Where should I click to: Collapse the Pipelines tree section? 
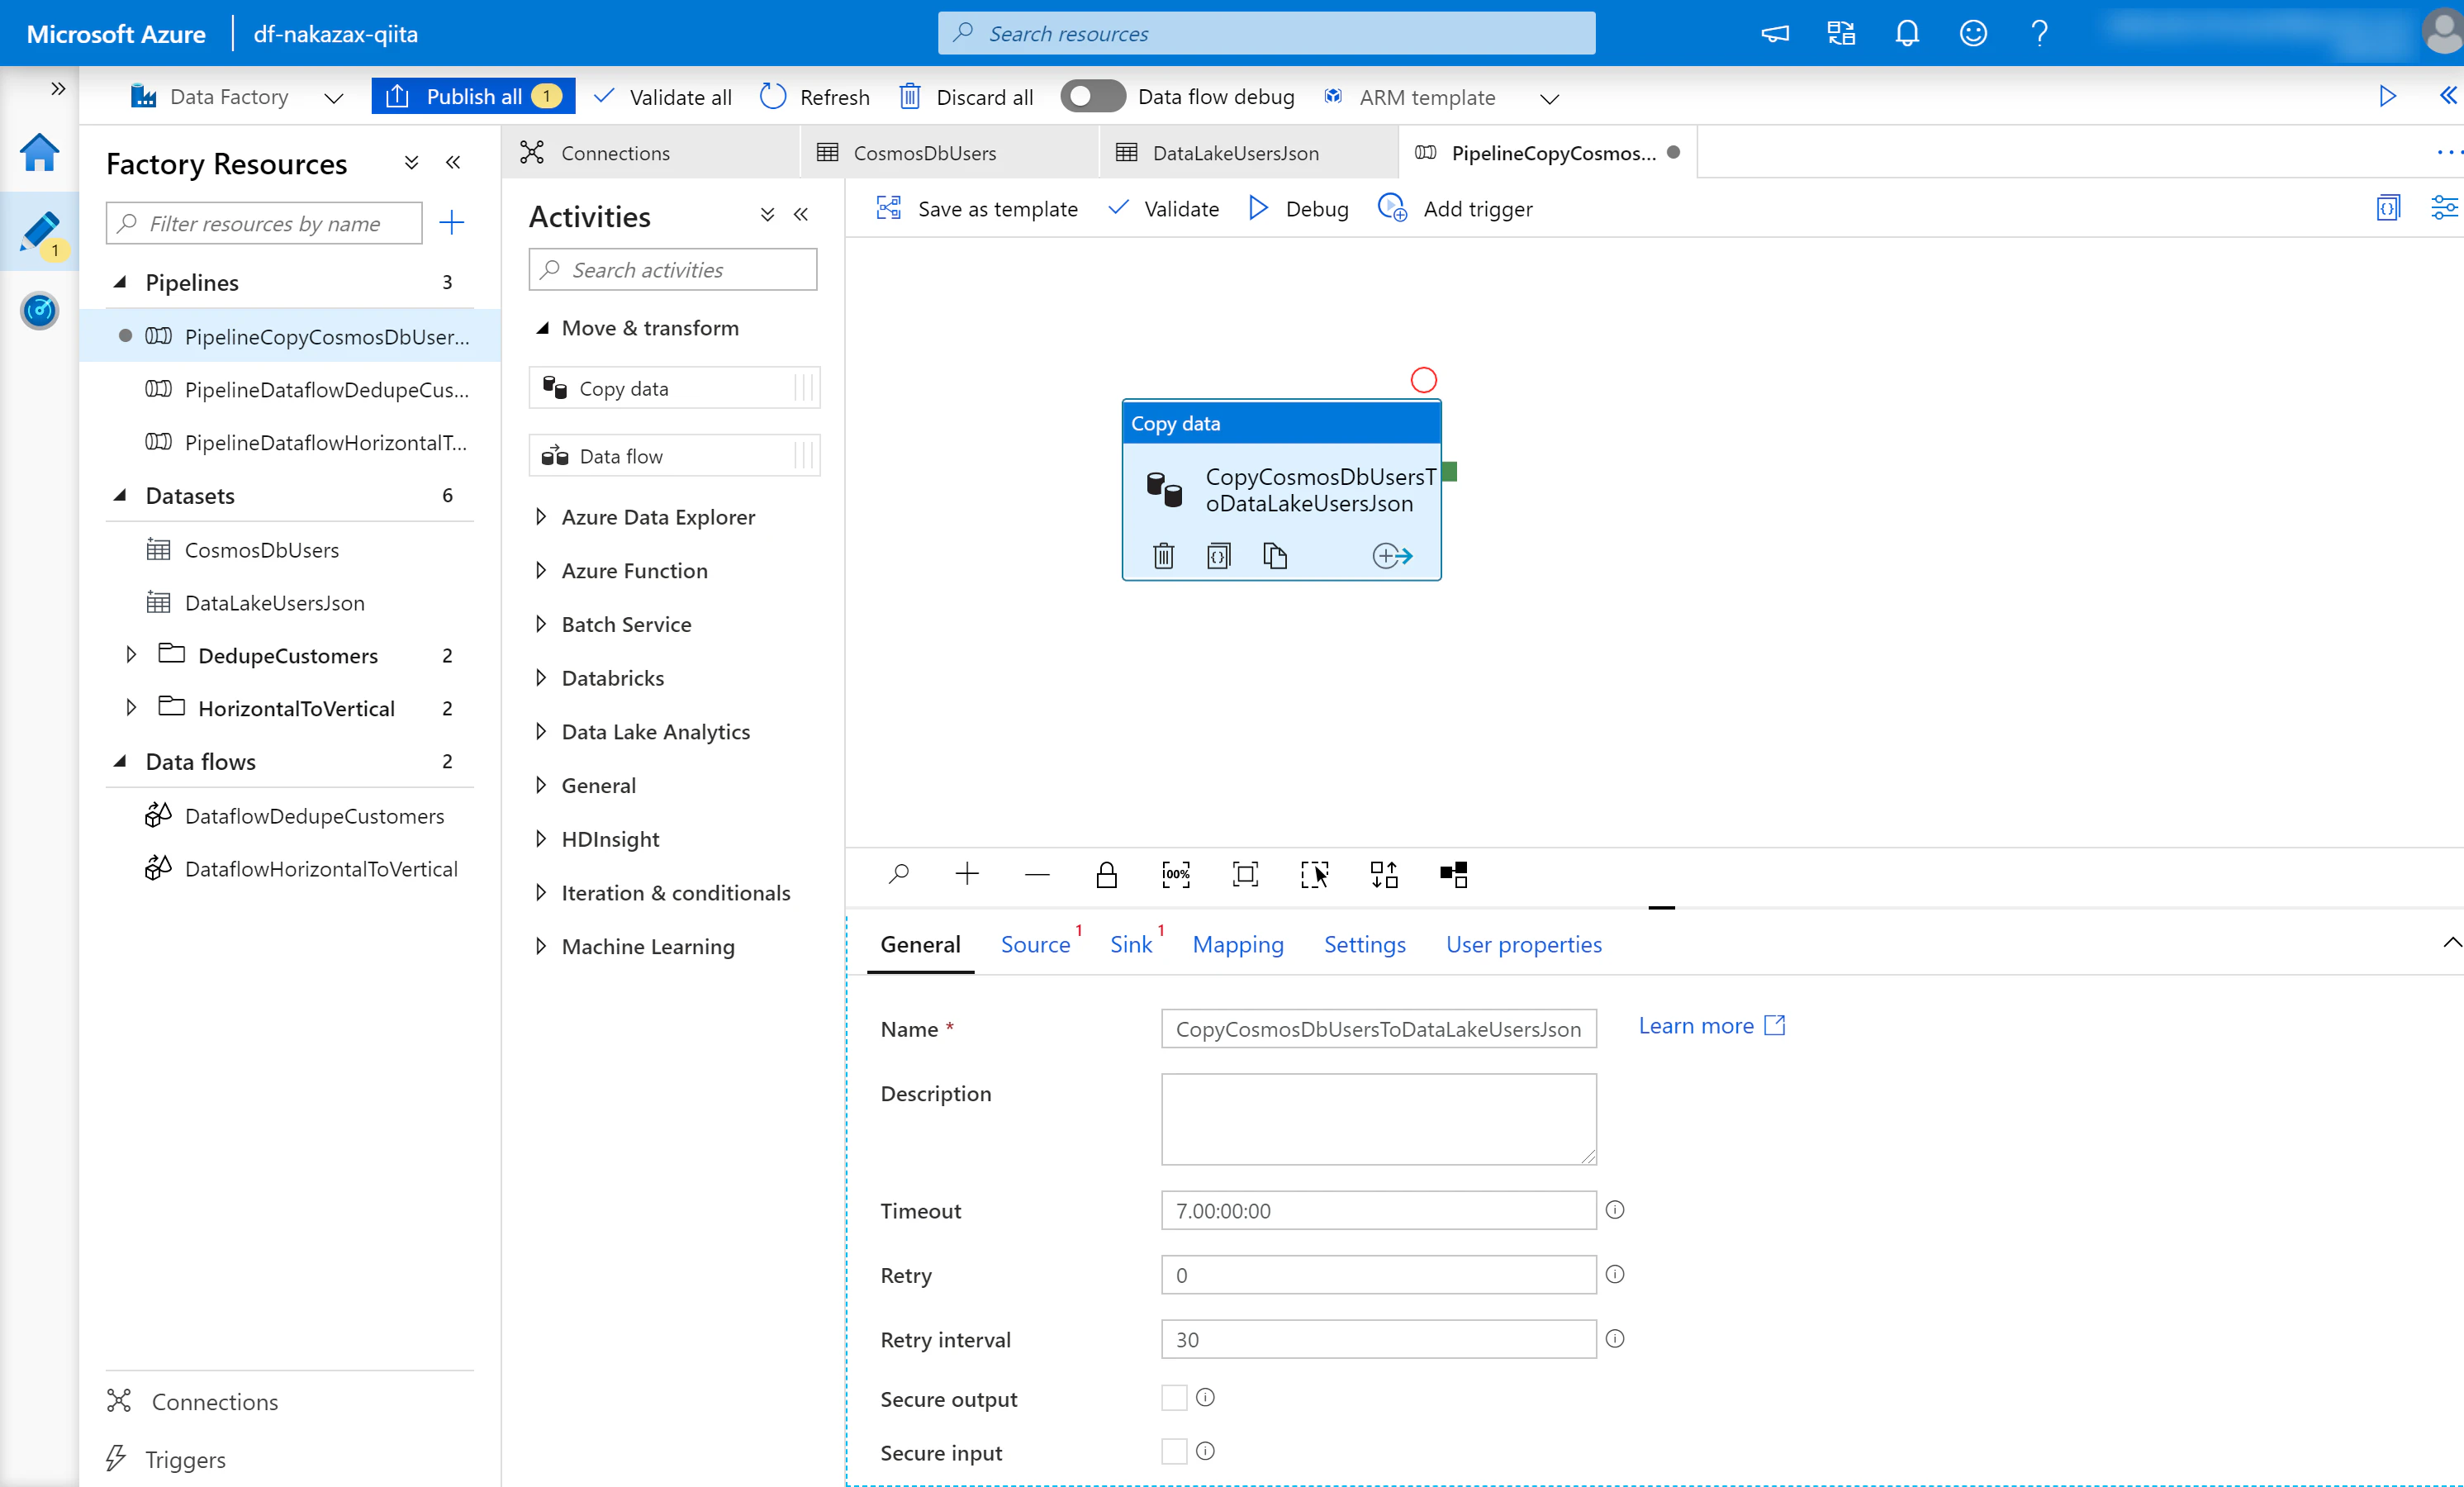(x=121, y=282)
